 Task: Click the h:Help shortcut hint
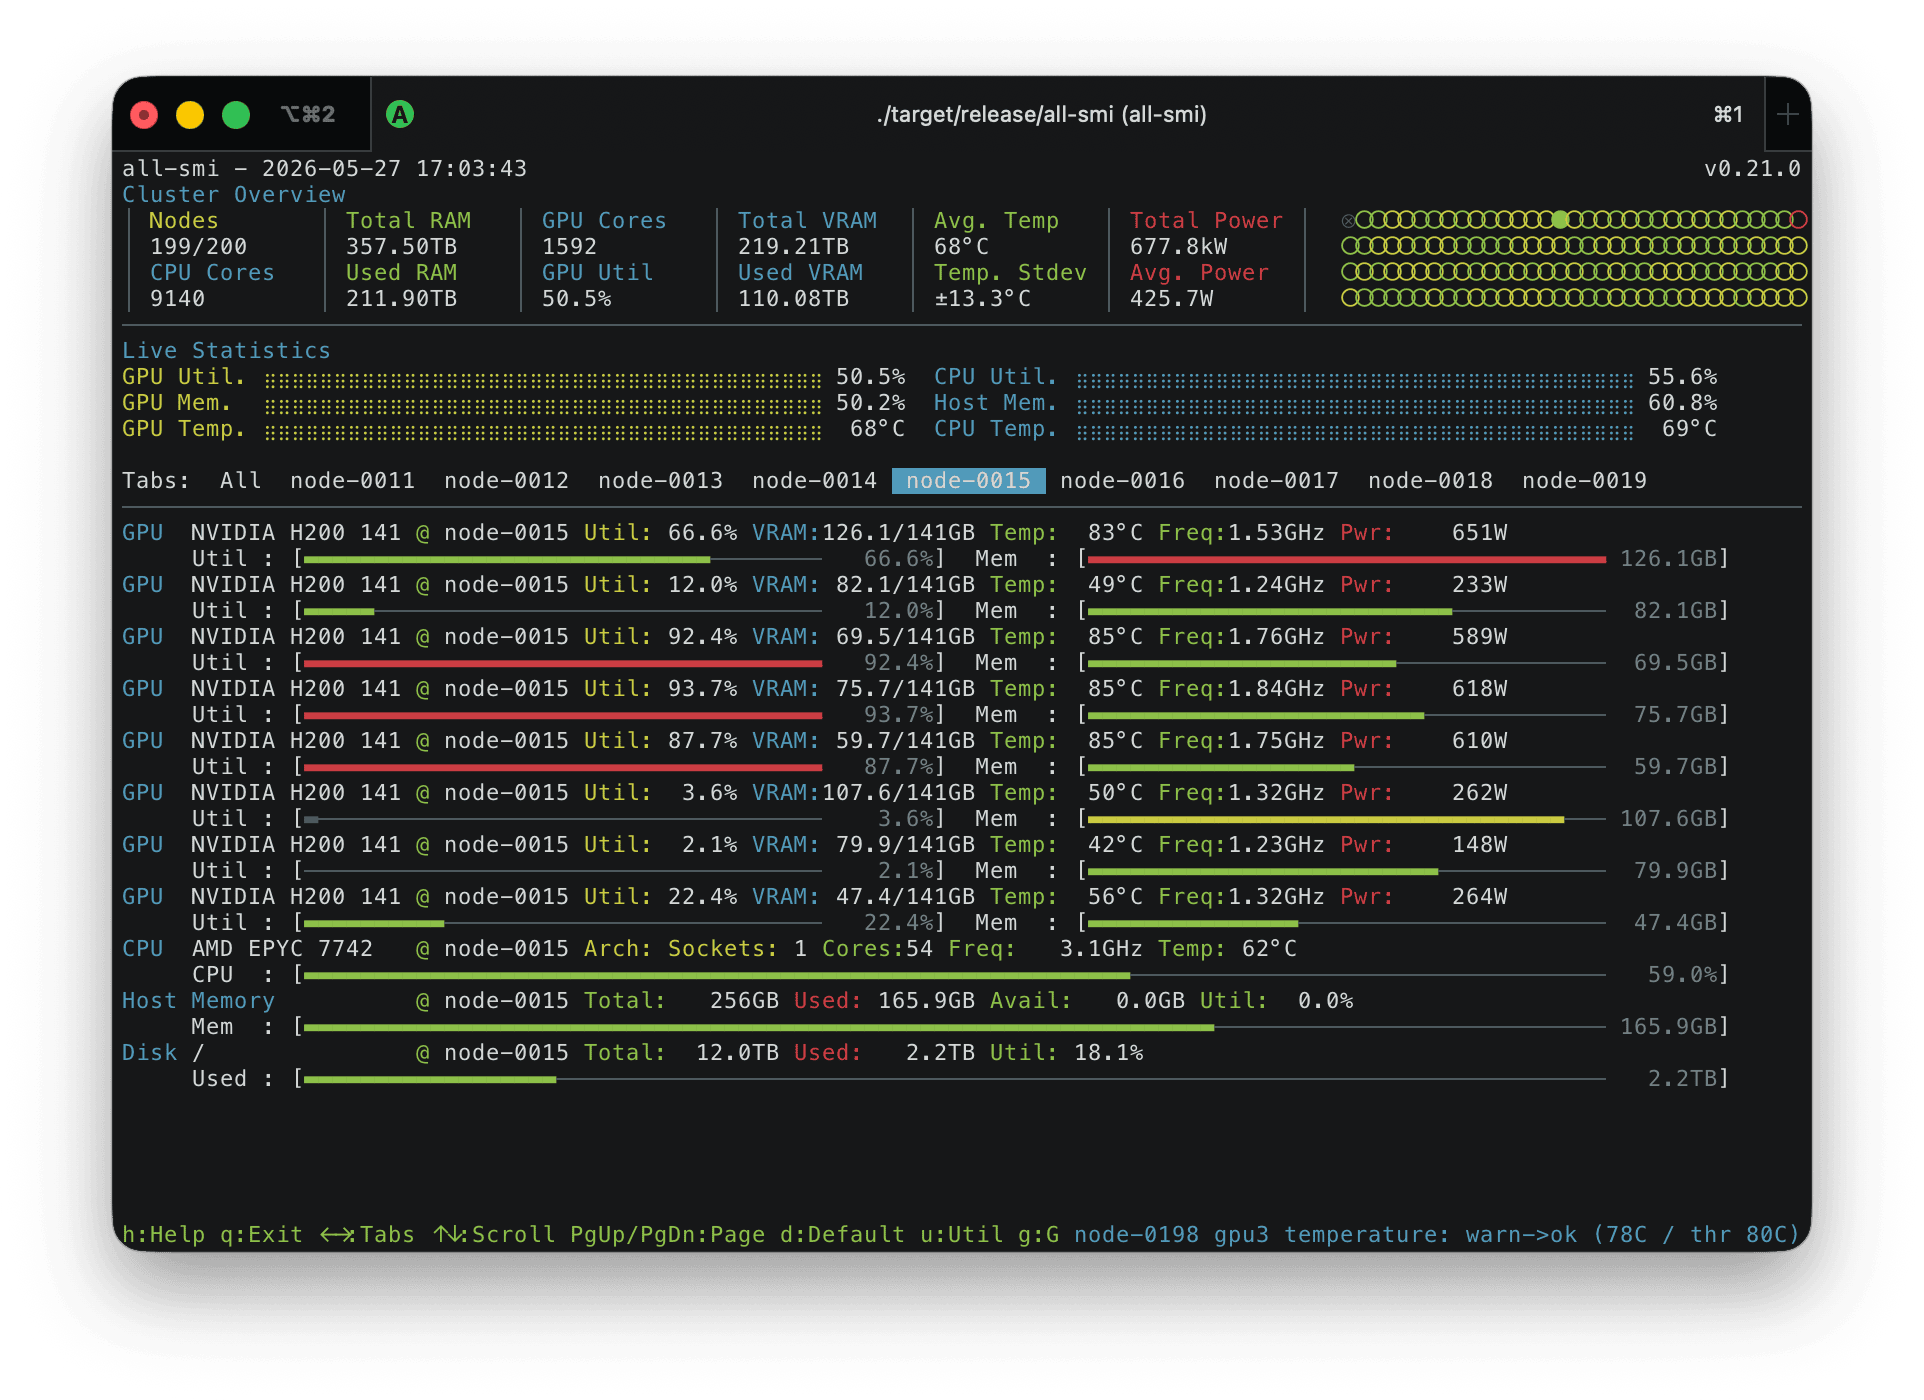164,1235
